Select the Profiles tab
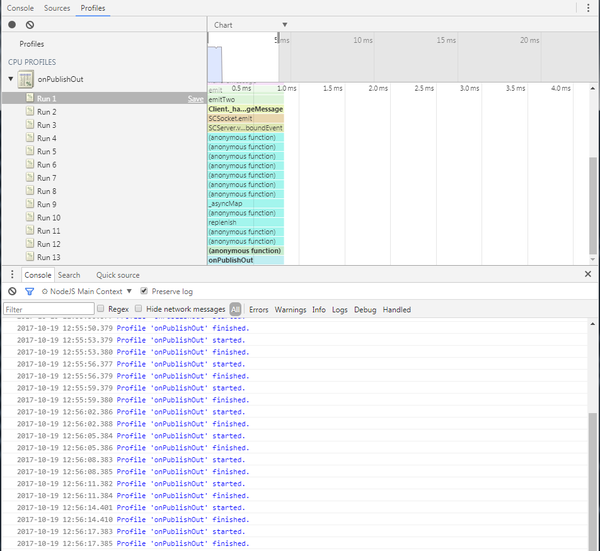 pos(93,8)
